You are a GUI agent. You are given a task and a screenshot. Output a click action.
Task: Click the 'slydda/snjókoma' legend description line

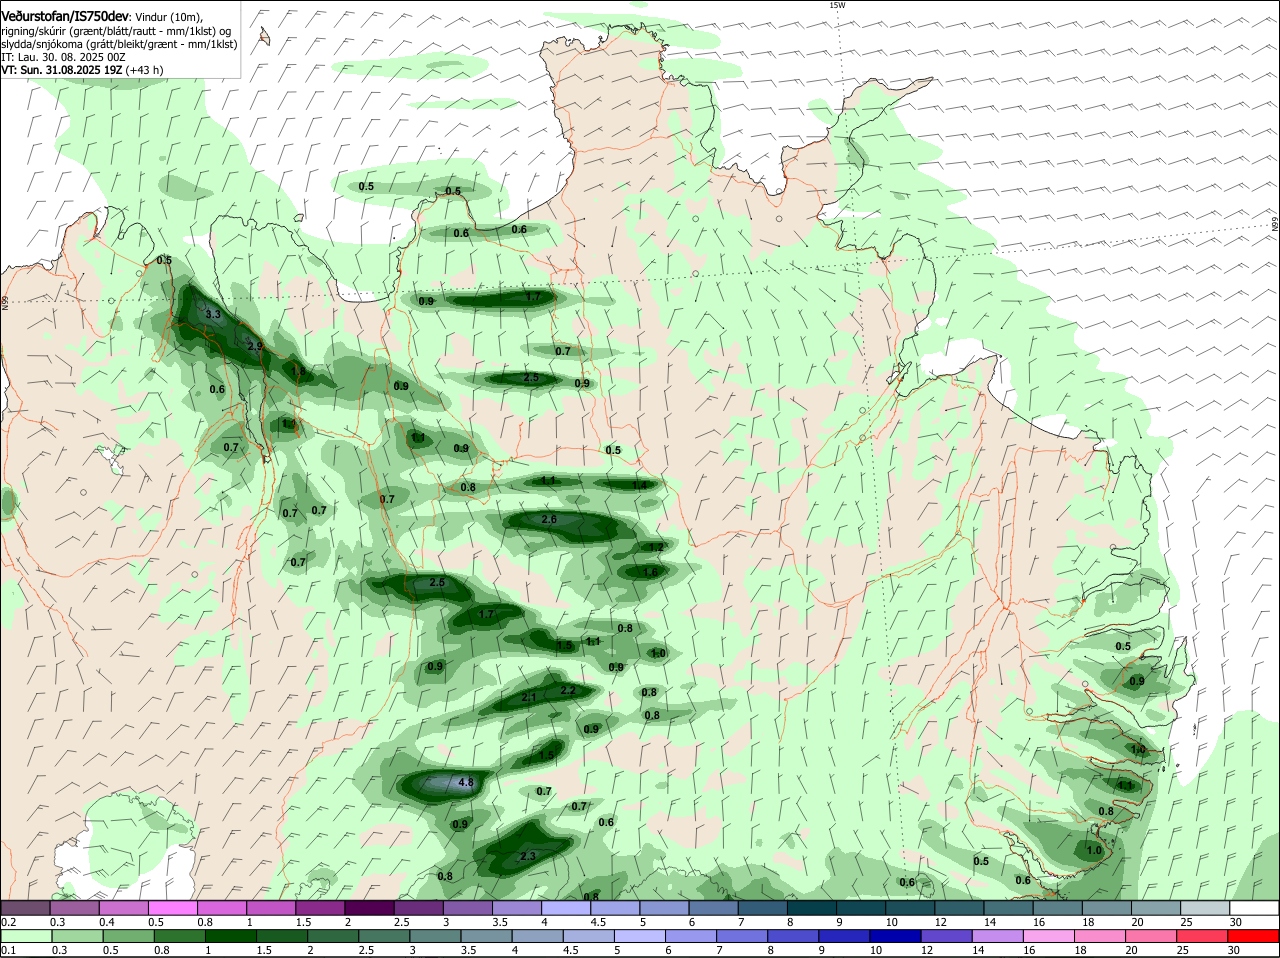pos(119,44)
